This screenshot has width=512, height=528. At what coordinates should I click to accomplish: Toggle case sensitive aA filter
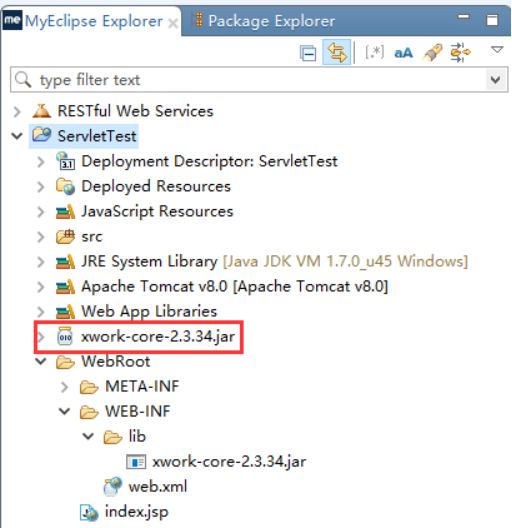tap(403, 53)
